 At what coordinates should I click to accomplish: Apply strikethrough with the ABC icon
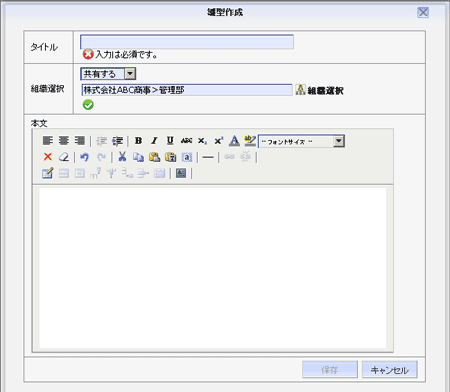point(186,141)
